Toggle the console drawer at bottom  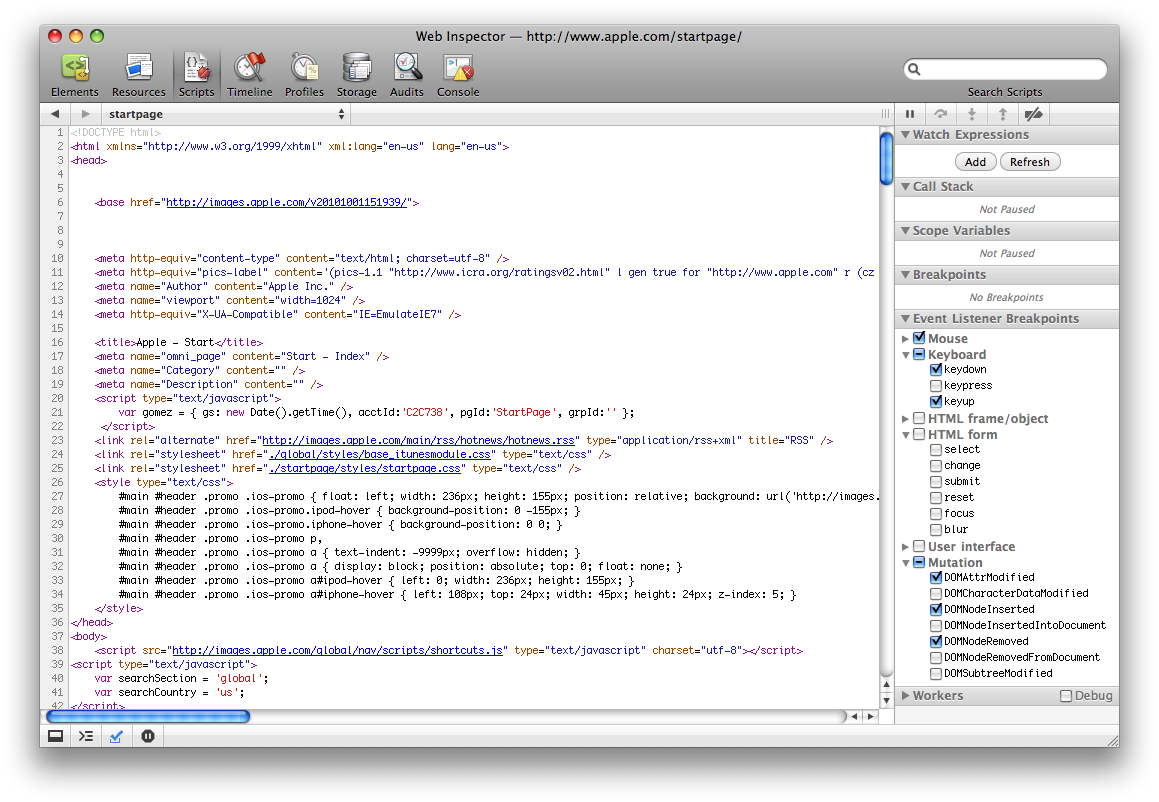55,736
